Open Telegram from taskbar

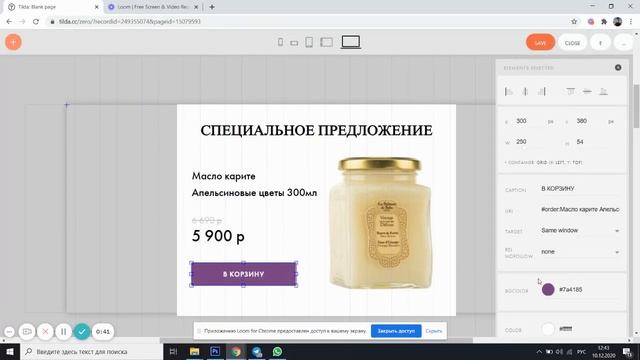257,351
